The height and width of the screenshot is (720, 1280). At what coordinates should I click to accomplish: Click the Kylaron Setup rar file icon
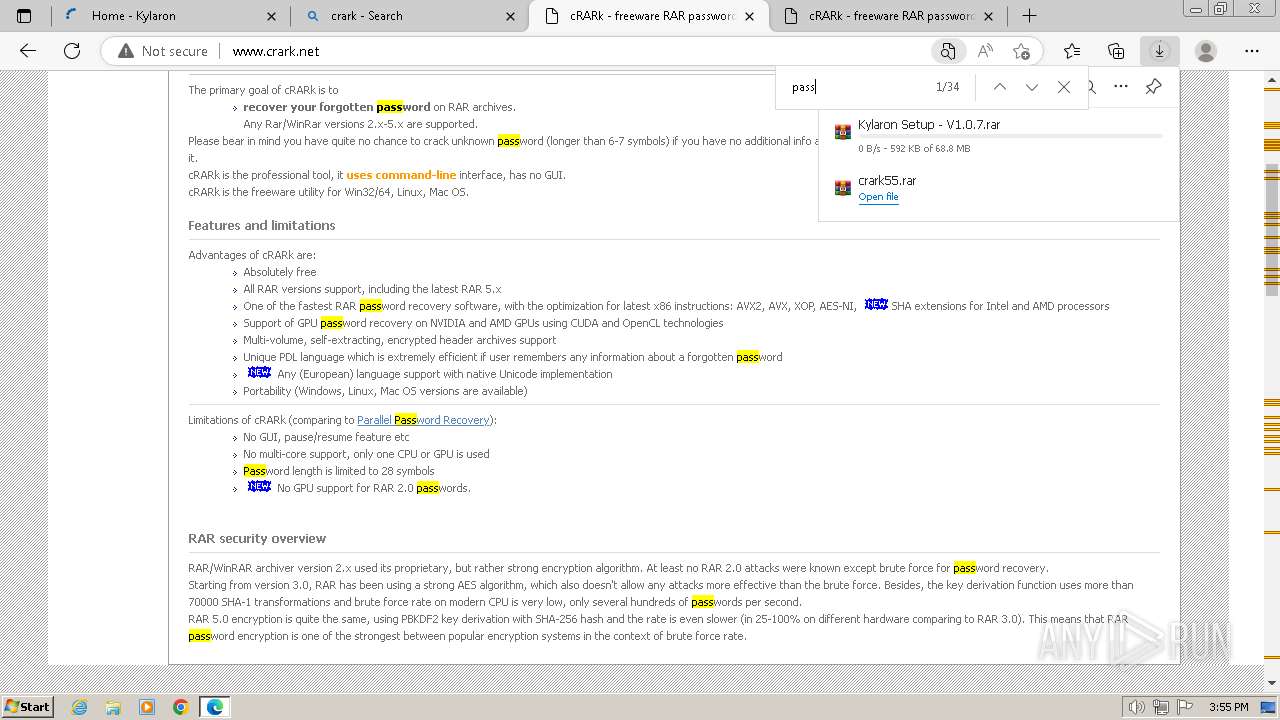(x=842, y=131)
